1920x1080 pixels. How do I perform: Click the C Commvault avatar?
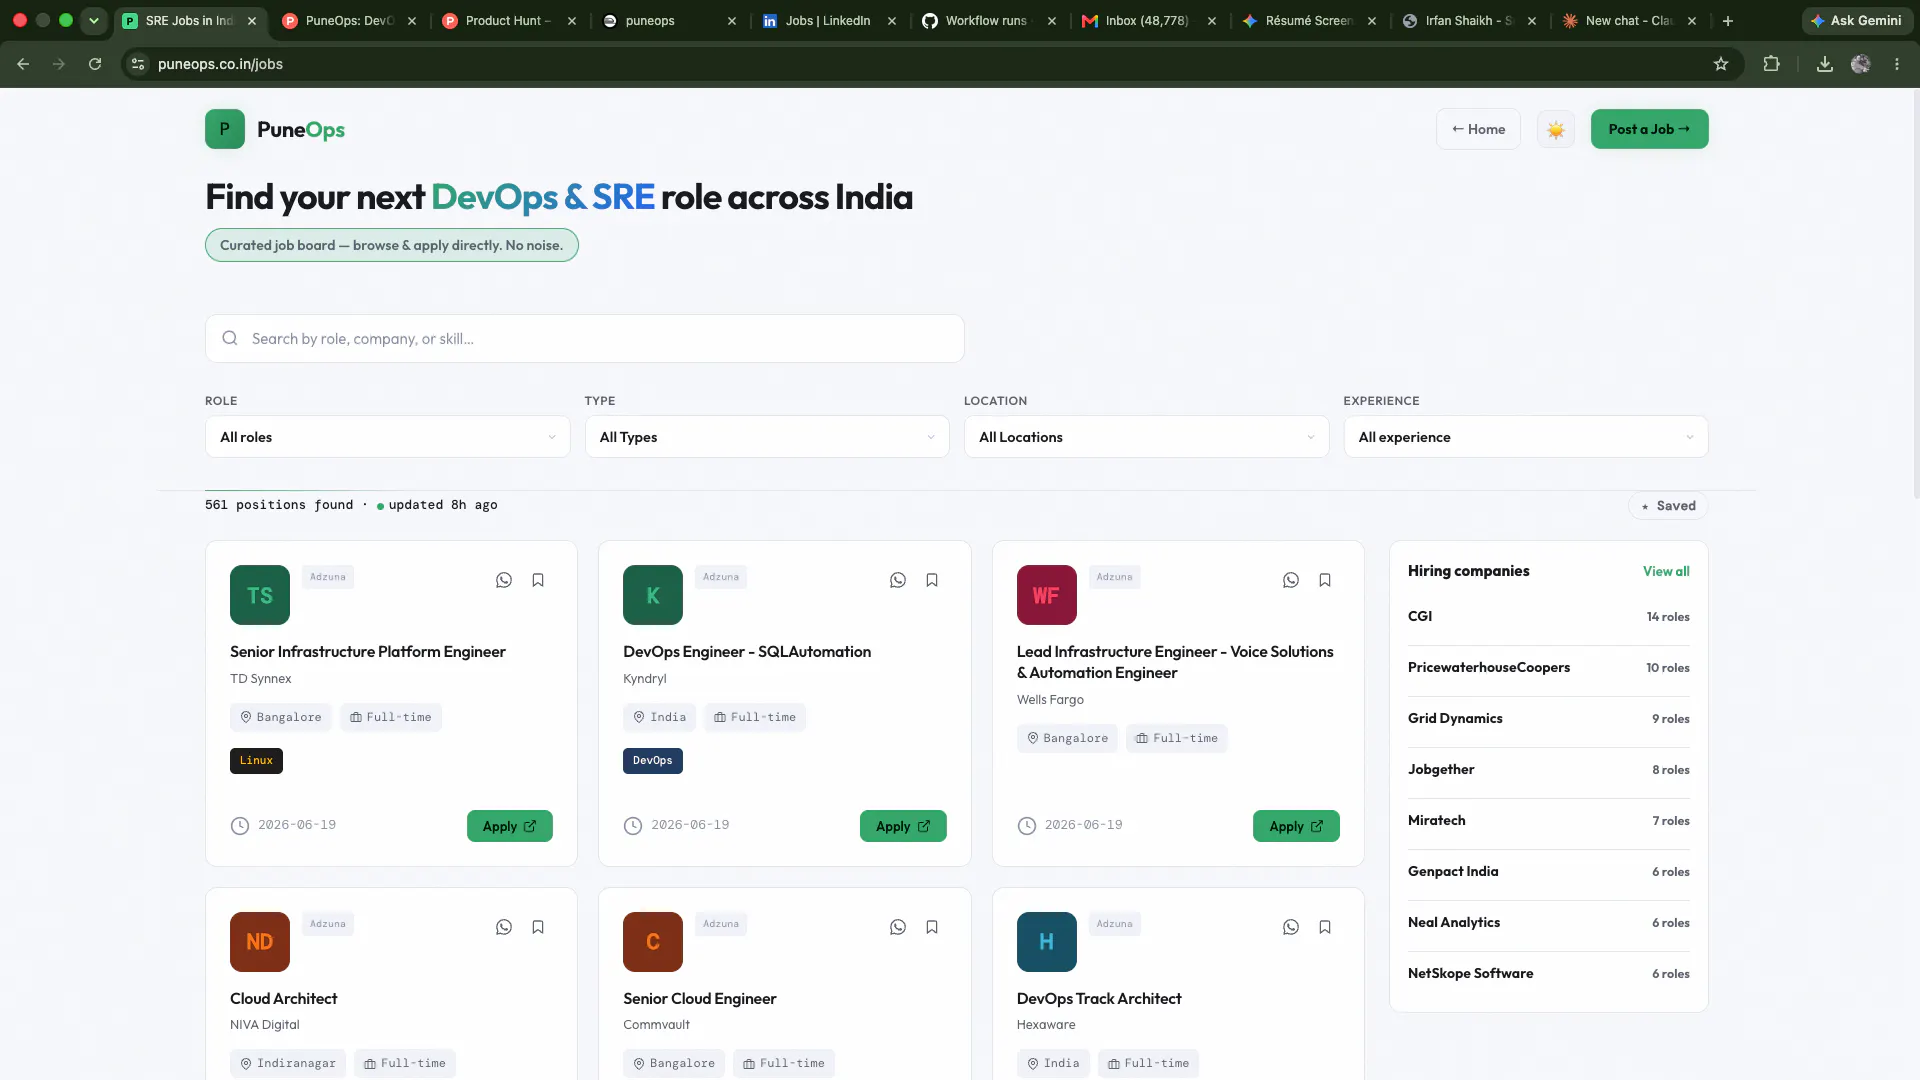click(x=653, y=942)
